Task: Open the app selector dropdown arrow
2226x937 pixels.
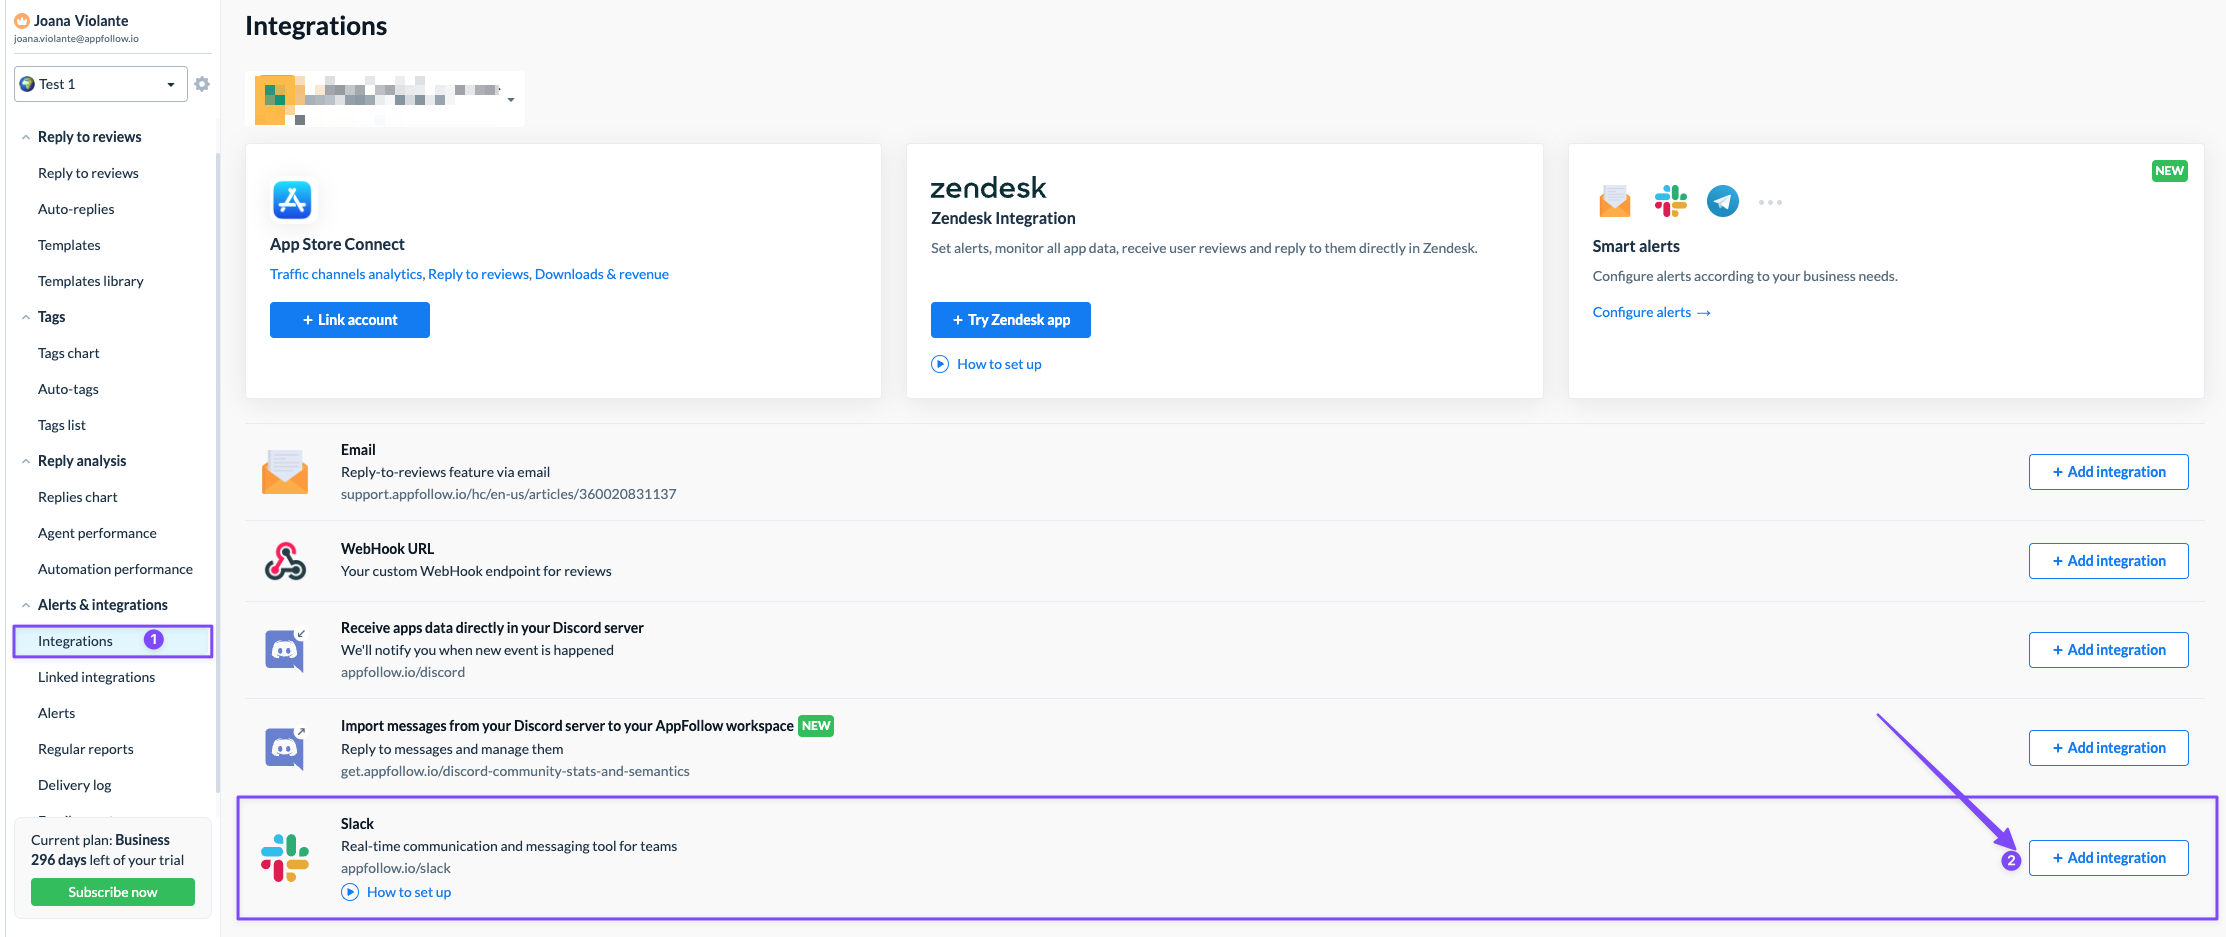Action: (511, 100)
